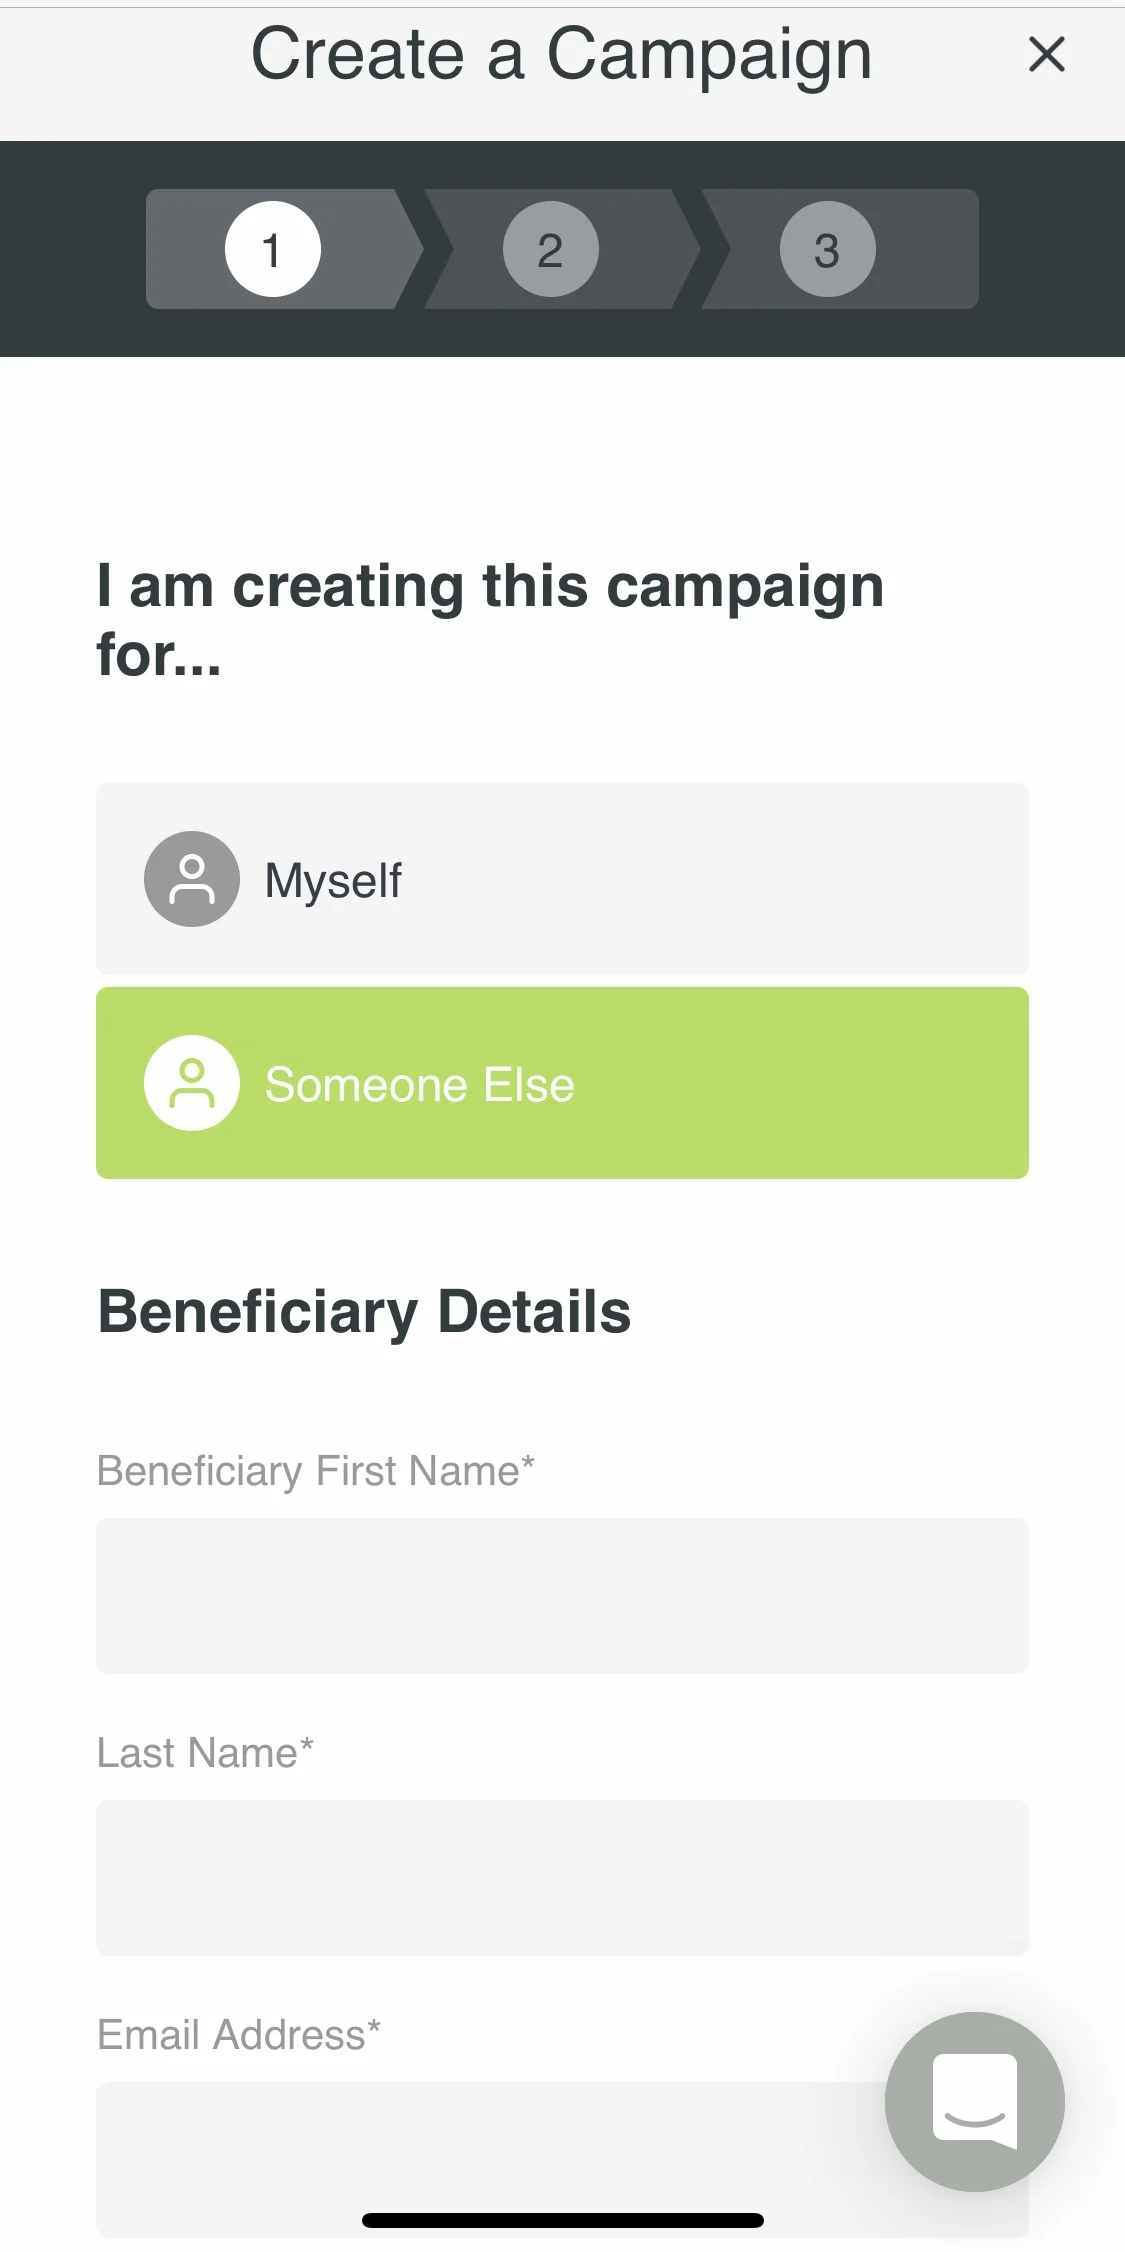Select the third step arrow segment
The image size is (1125, 2252).
click(840, 249)
